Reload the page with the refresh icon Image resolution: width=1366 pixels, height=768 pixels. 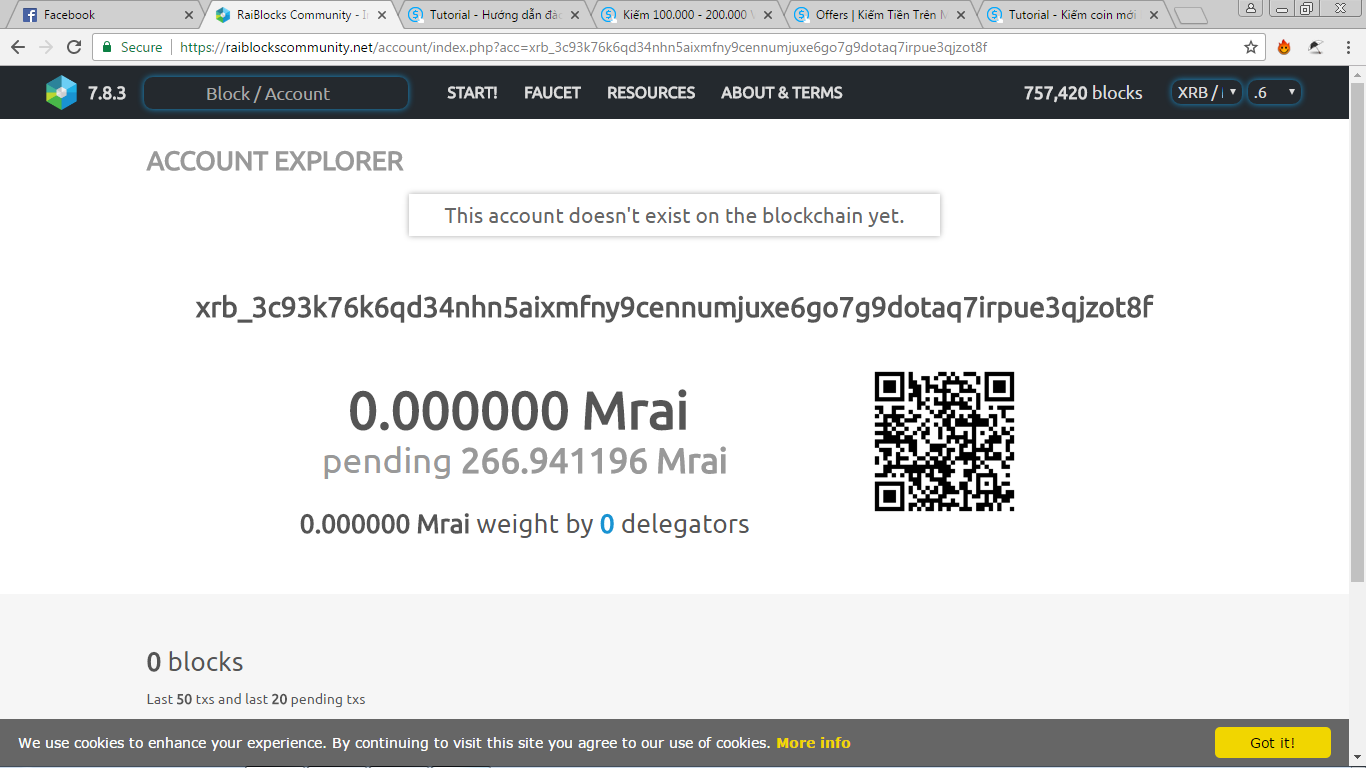tap(74, 47)
